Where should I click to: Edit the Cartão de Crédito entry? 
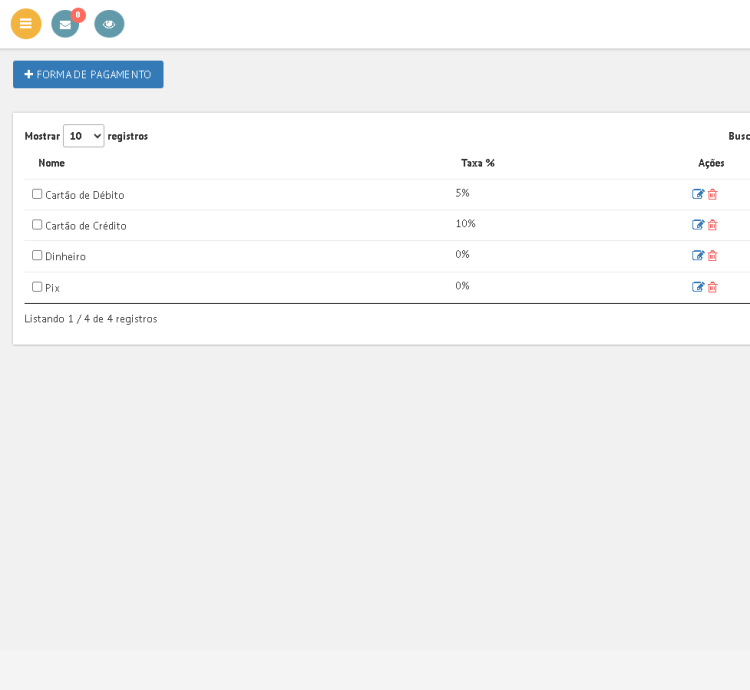click(698, 225)
